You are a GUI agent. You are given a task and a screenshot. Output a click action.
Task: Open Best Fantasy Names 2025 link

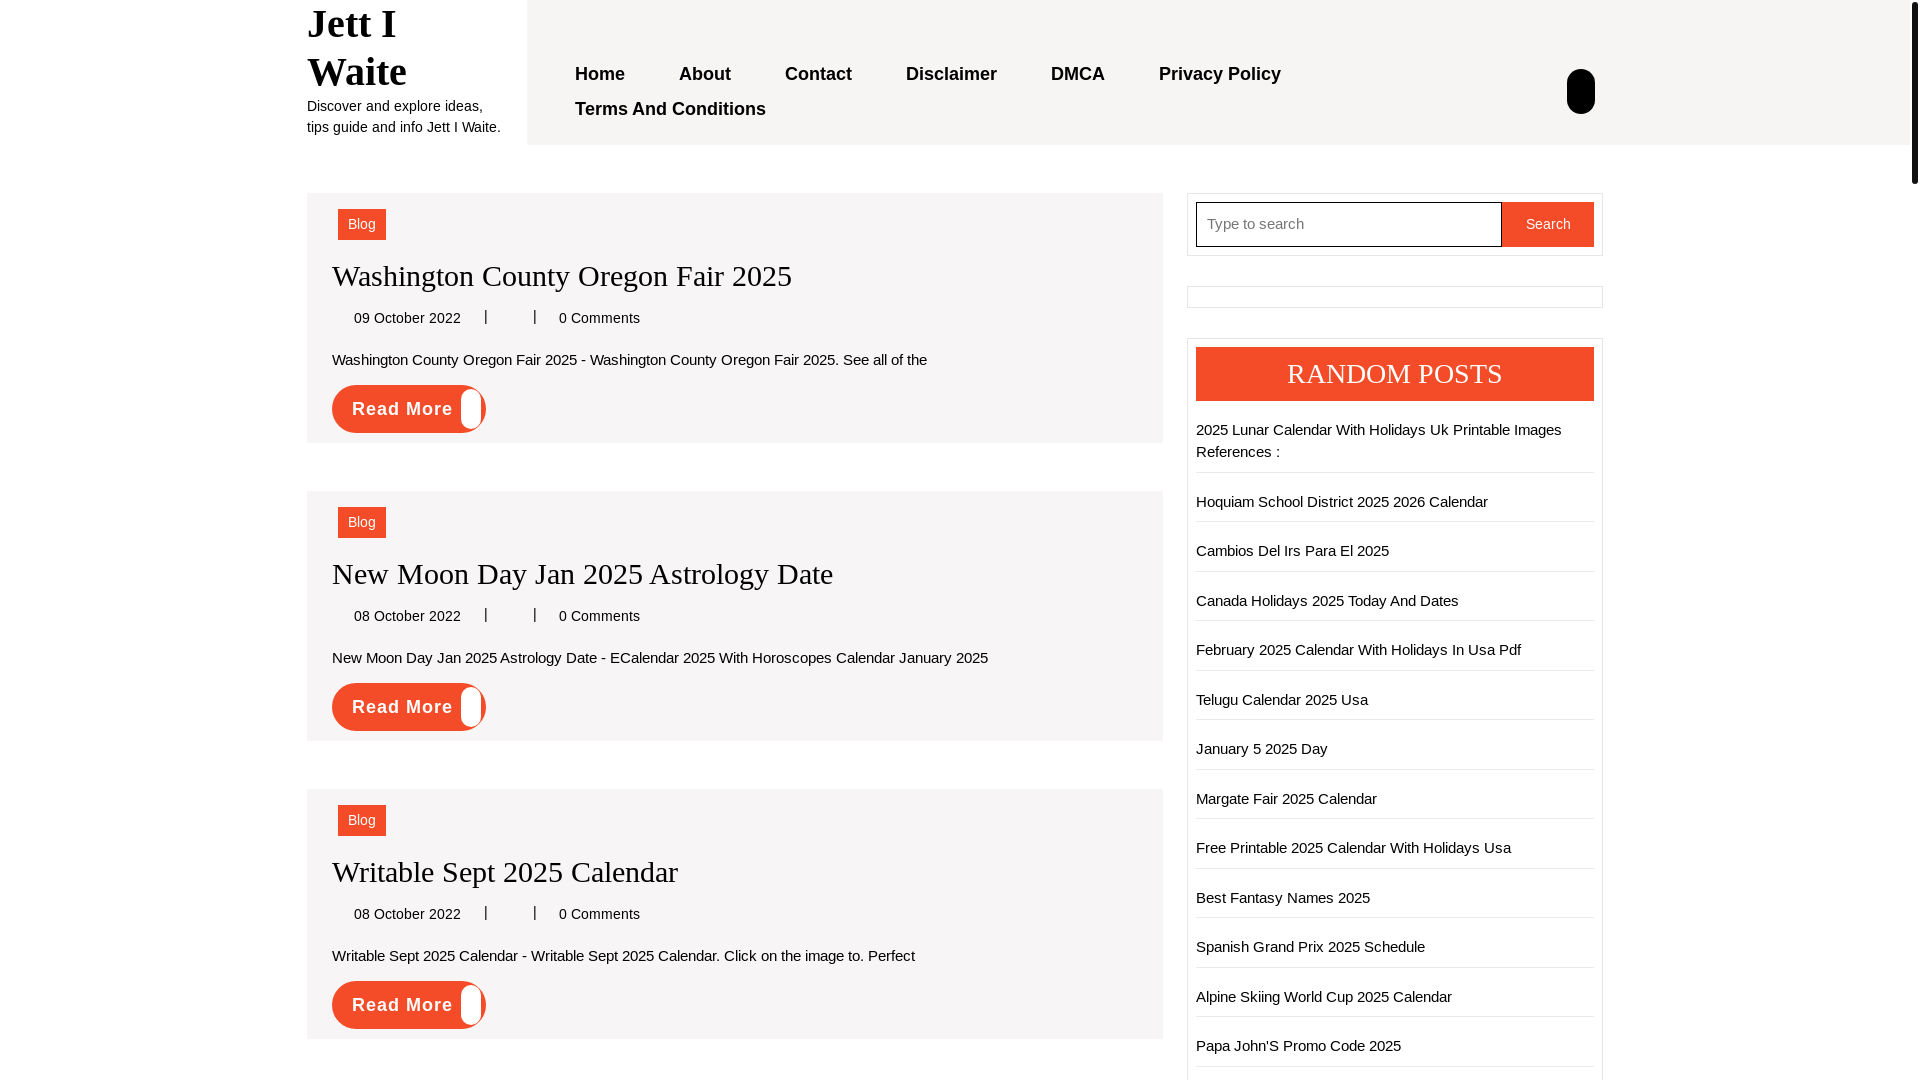point(1283,898)
